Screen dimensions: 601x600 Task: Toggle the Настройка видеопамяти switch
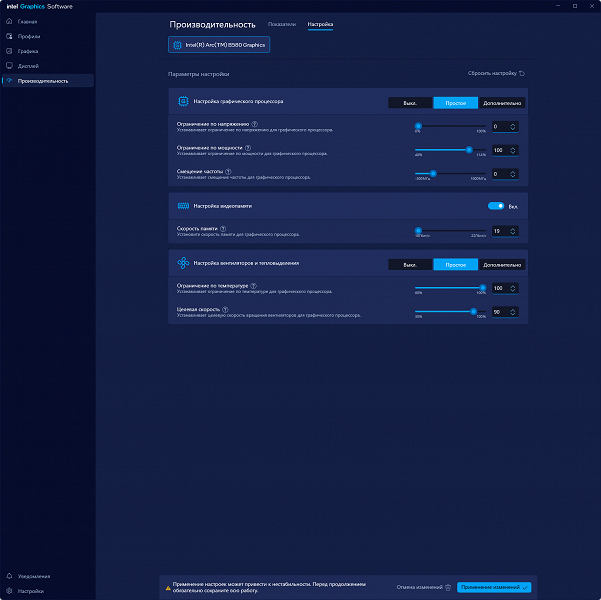tap(496, 206)
